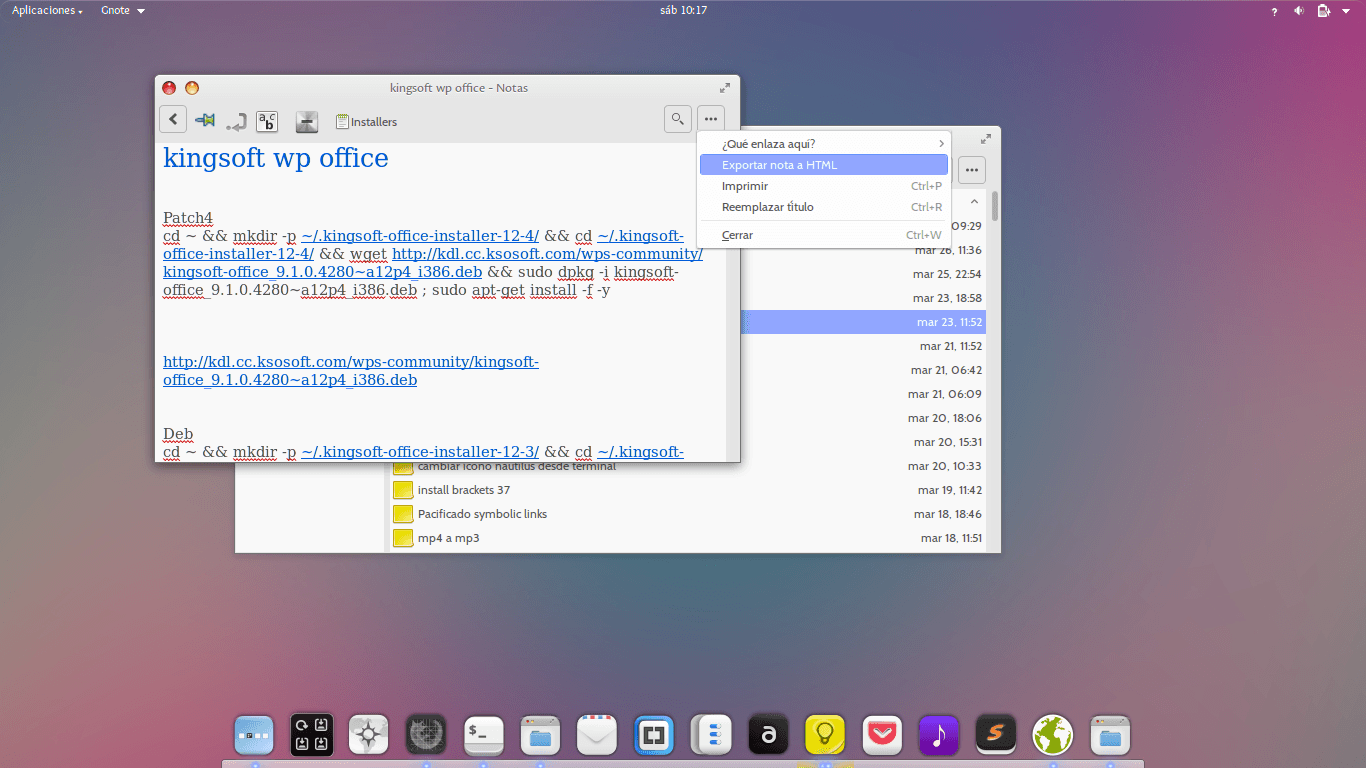Screen dimensions: 1366x768
Task: Click the green pin link icon
Action: coord(205,121)
